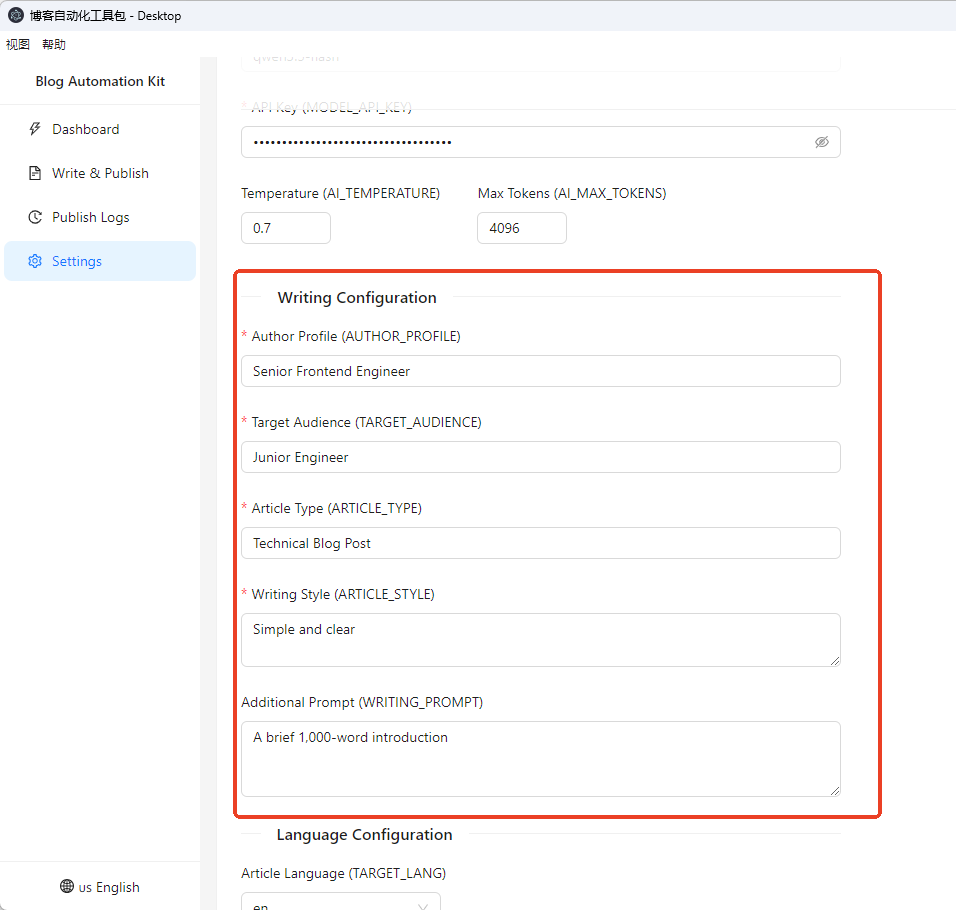
Task: Grab the Additional Prompt textarea resize handle
Action: (x=835, y=791)
